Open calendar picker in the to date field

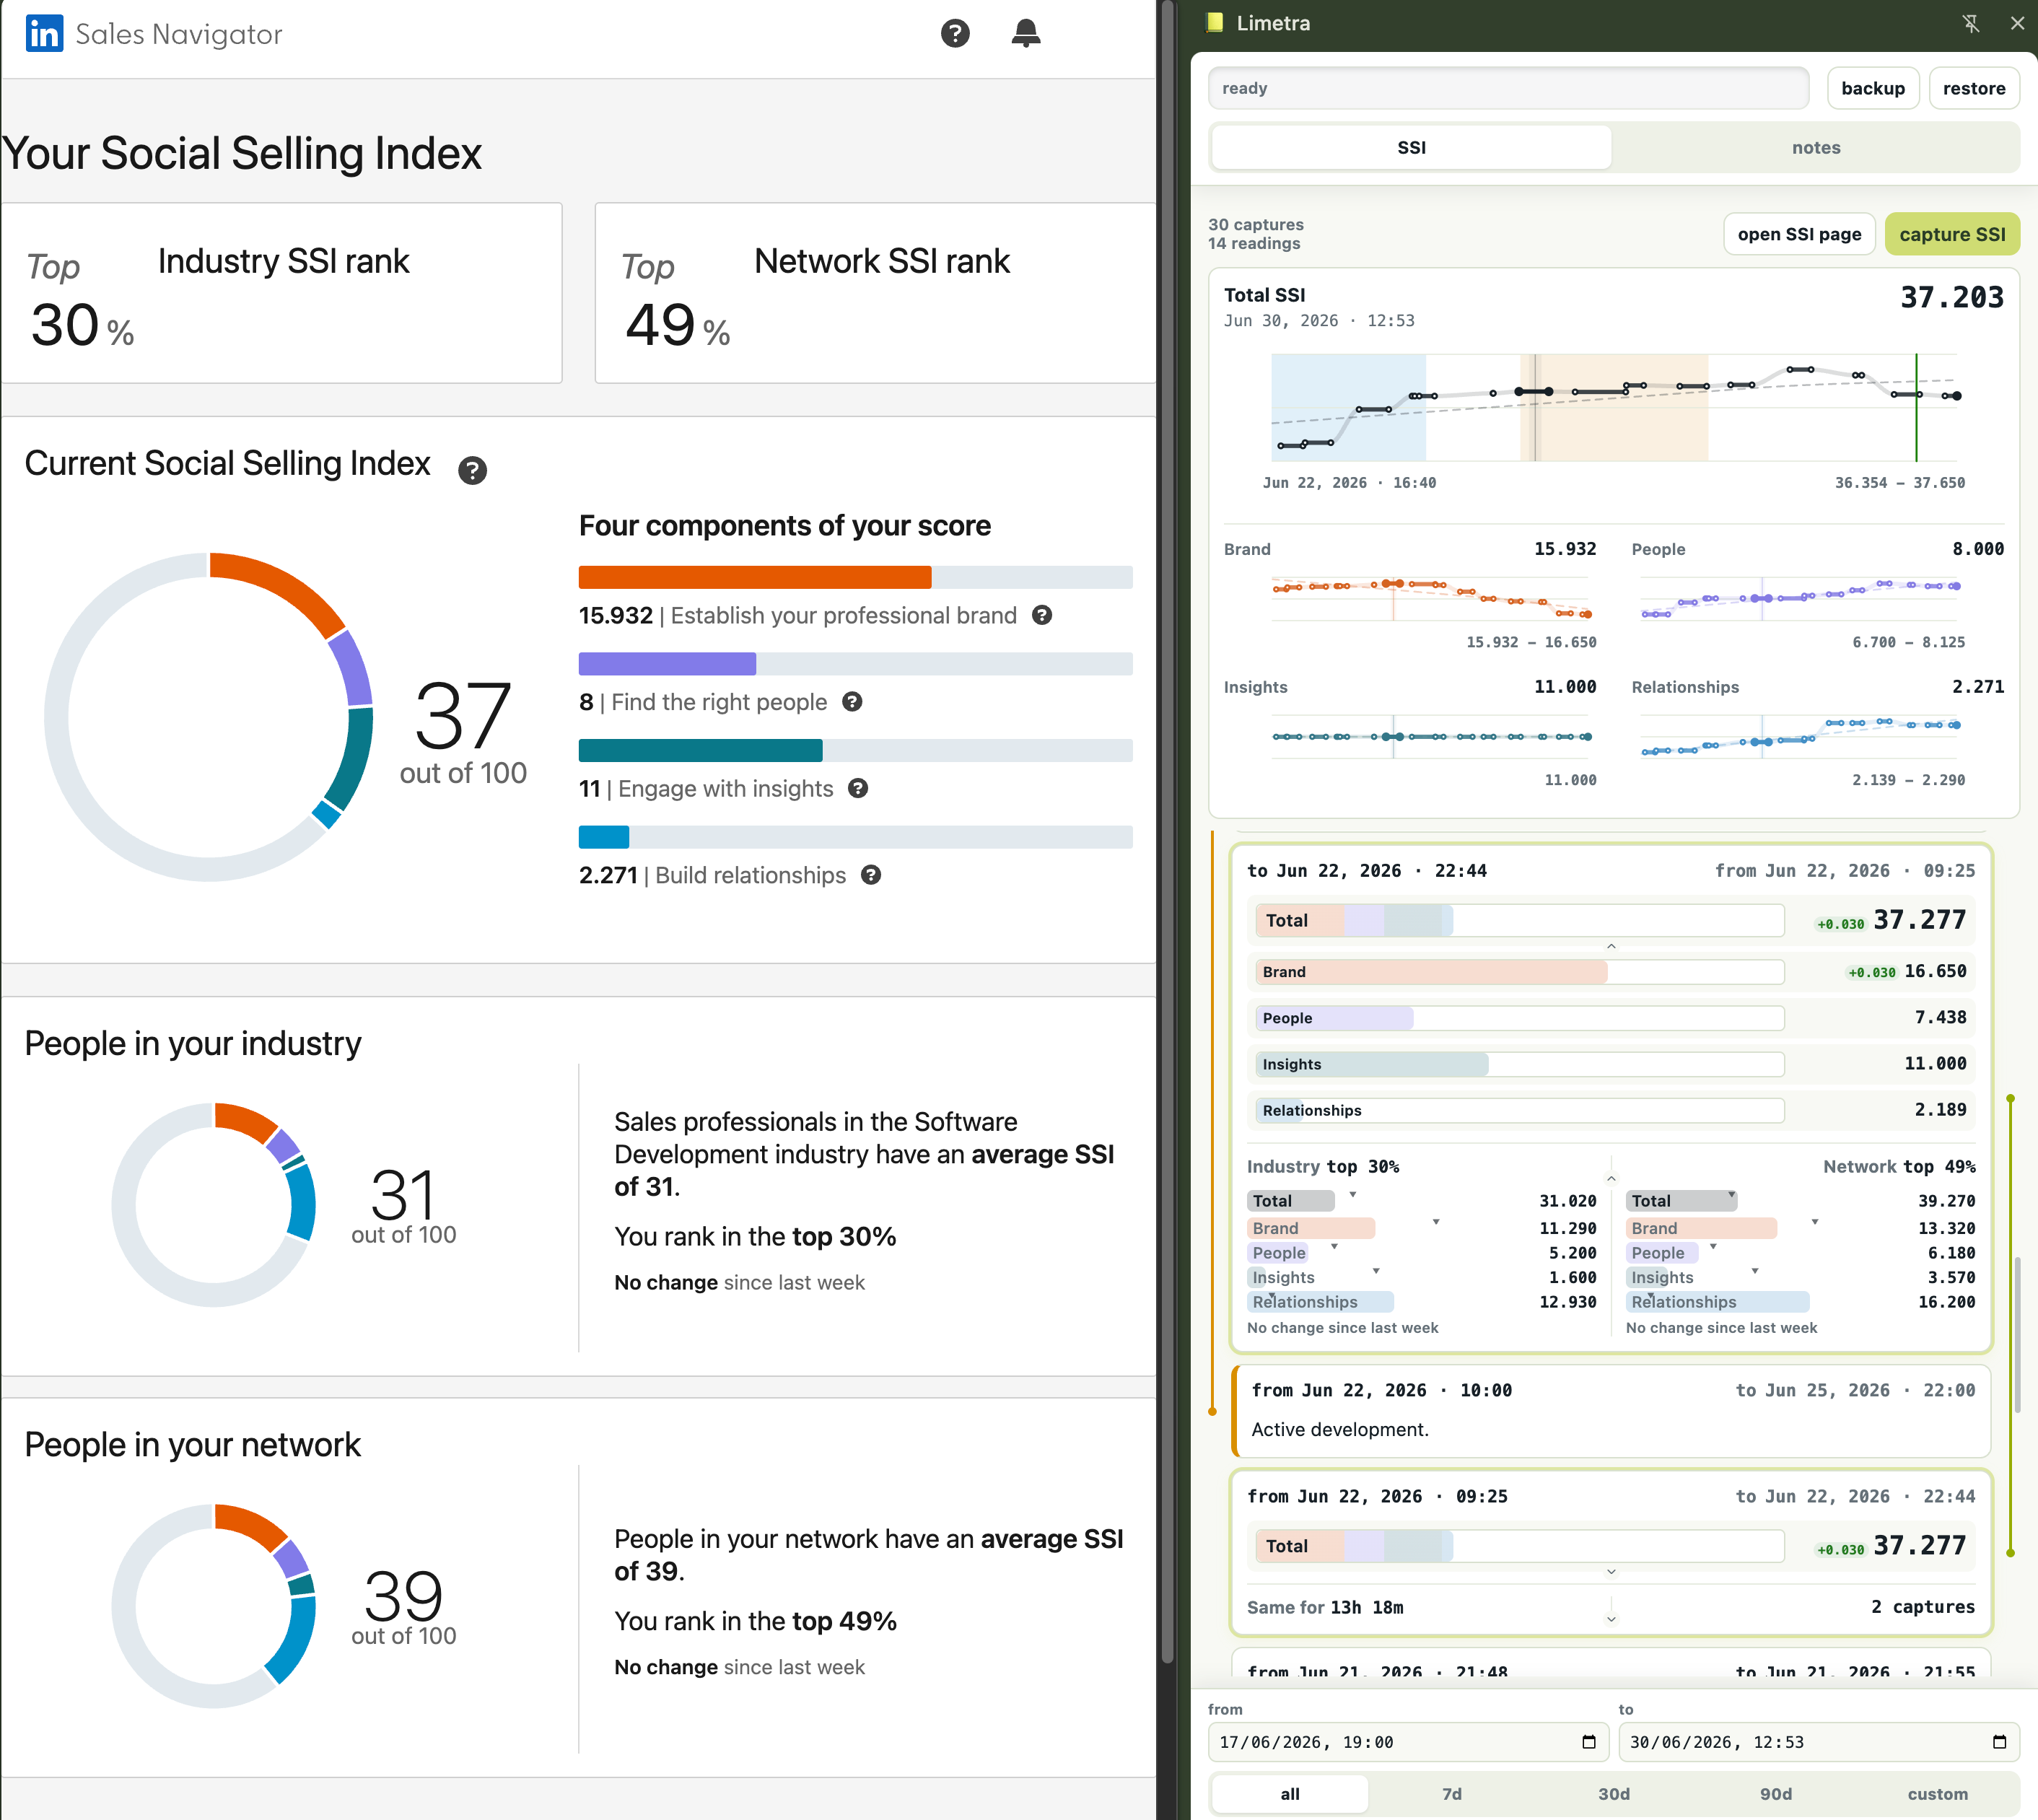(x=1999, y=1742)
